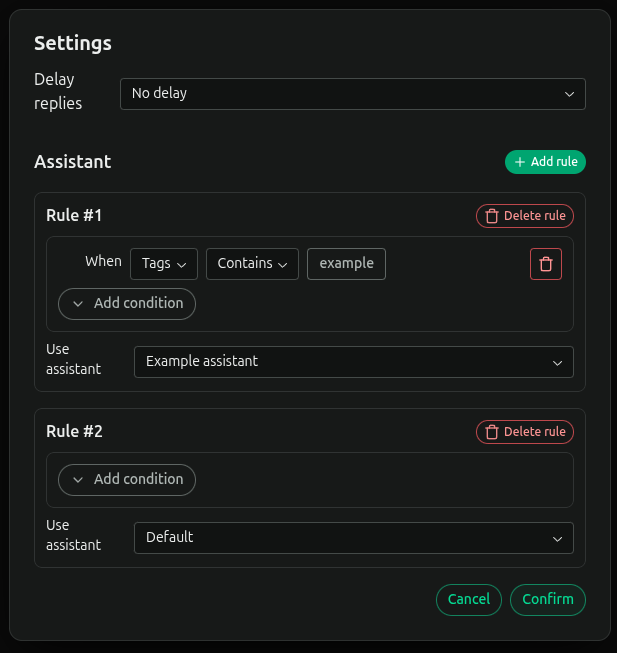
Task: Click the 'When' label in Rule #1
Action: tap(103, 261)
